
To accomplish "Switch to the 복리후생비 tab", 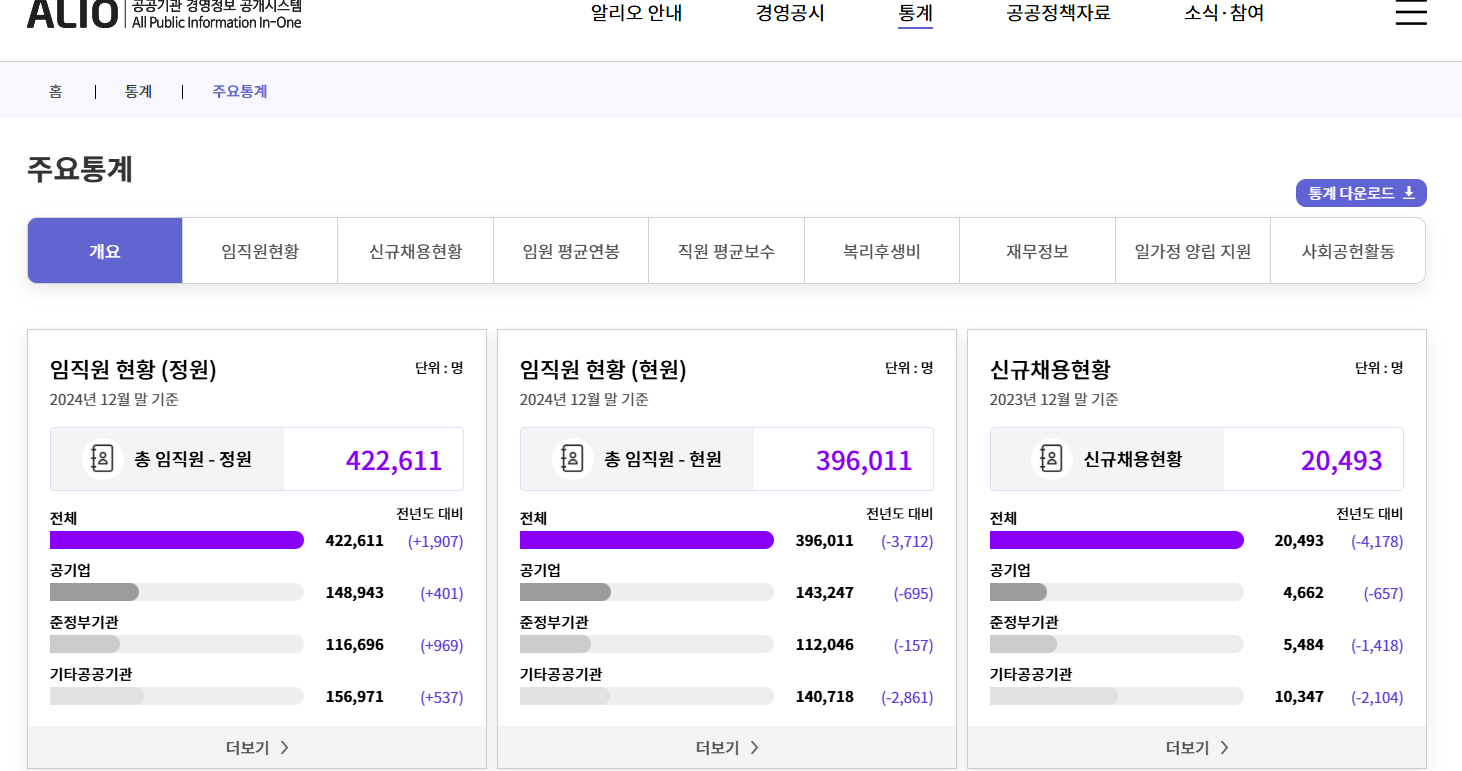I will point(882,251).
